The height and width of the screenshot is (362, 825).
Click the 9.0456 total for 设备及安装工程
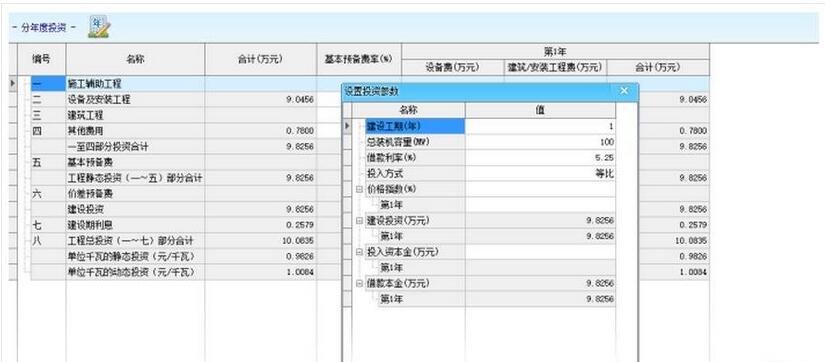point(260,99)
